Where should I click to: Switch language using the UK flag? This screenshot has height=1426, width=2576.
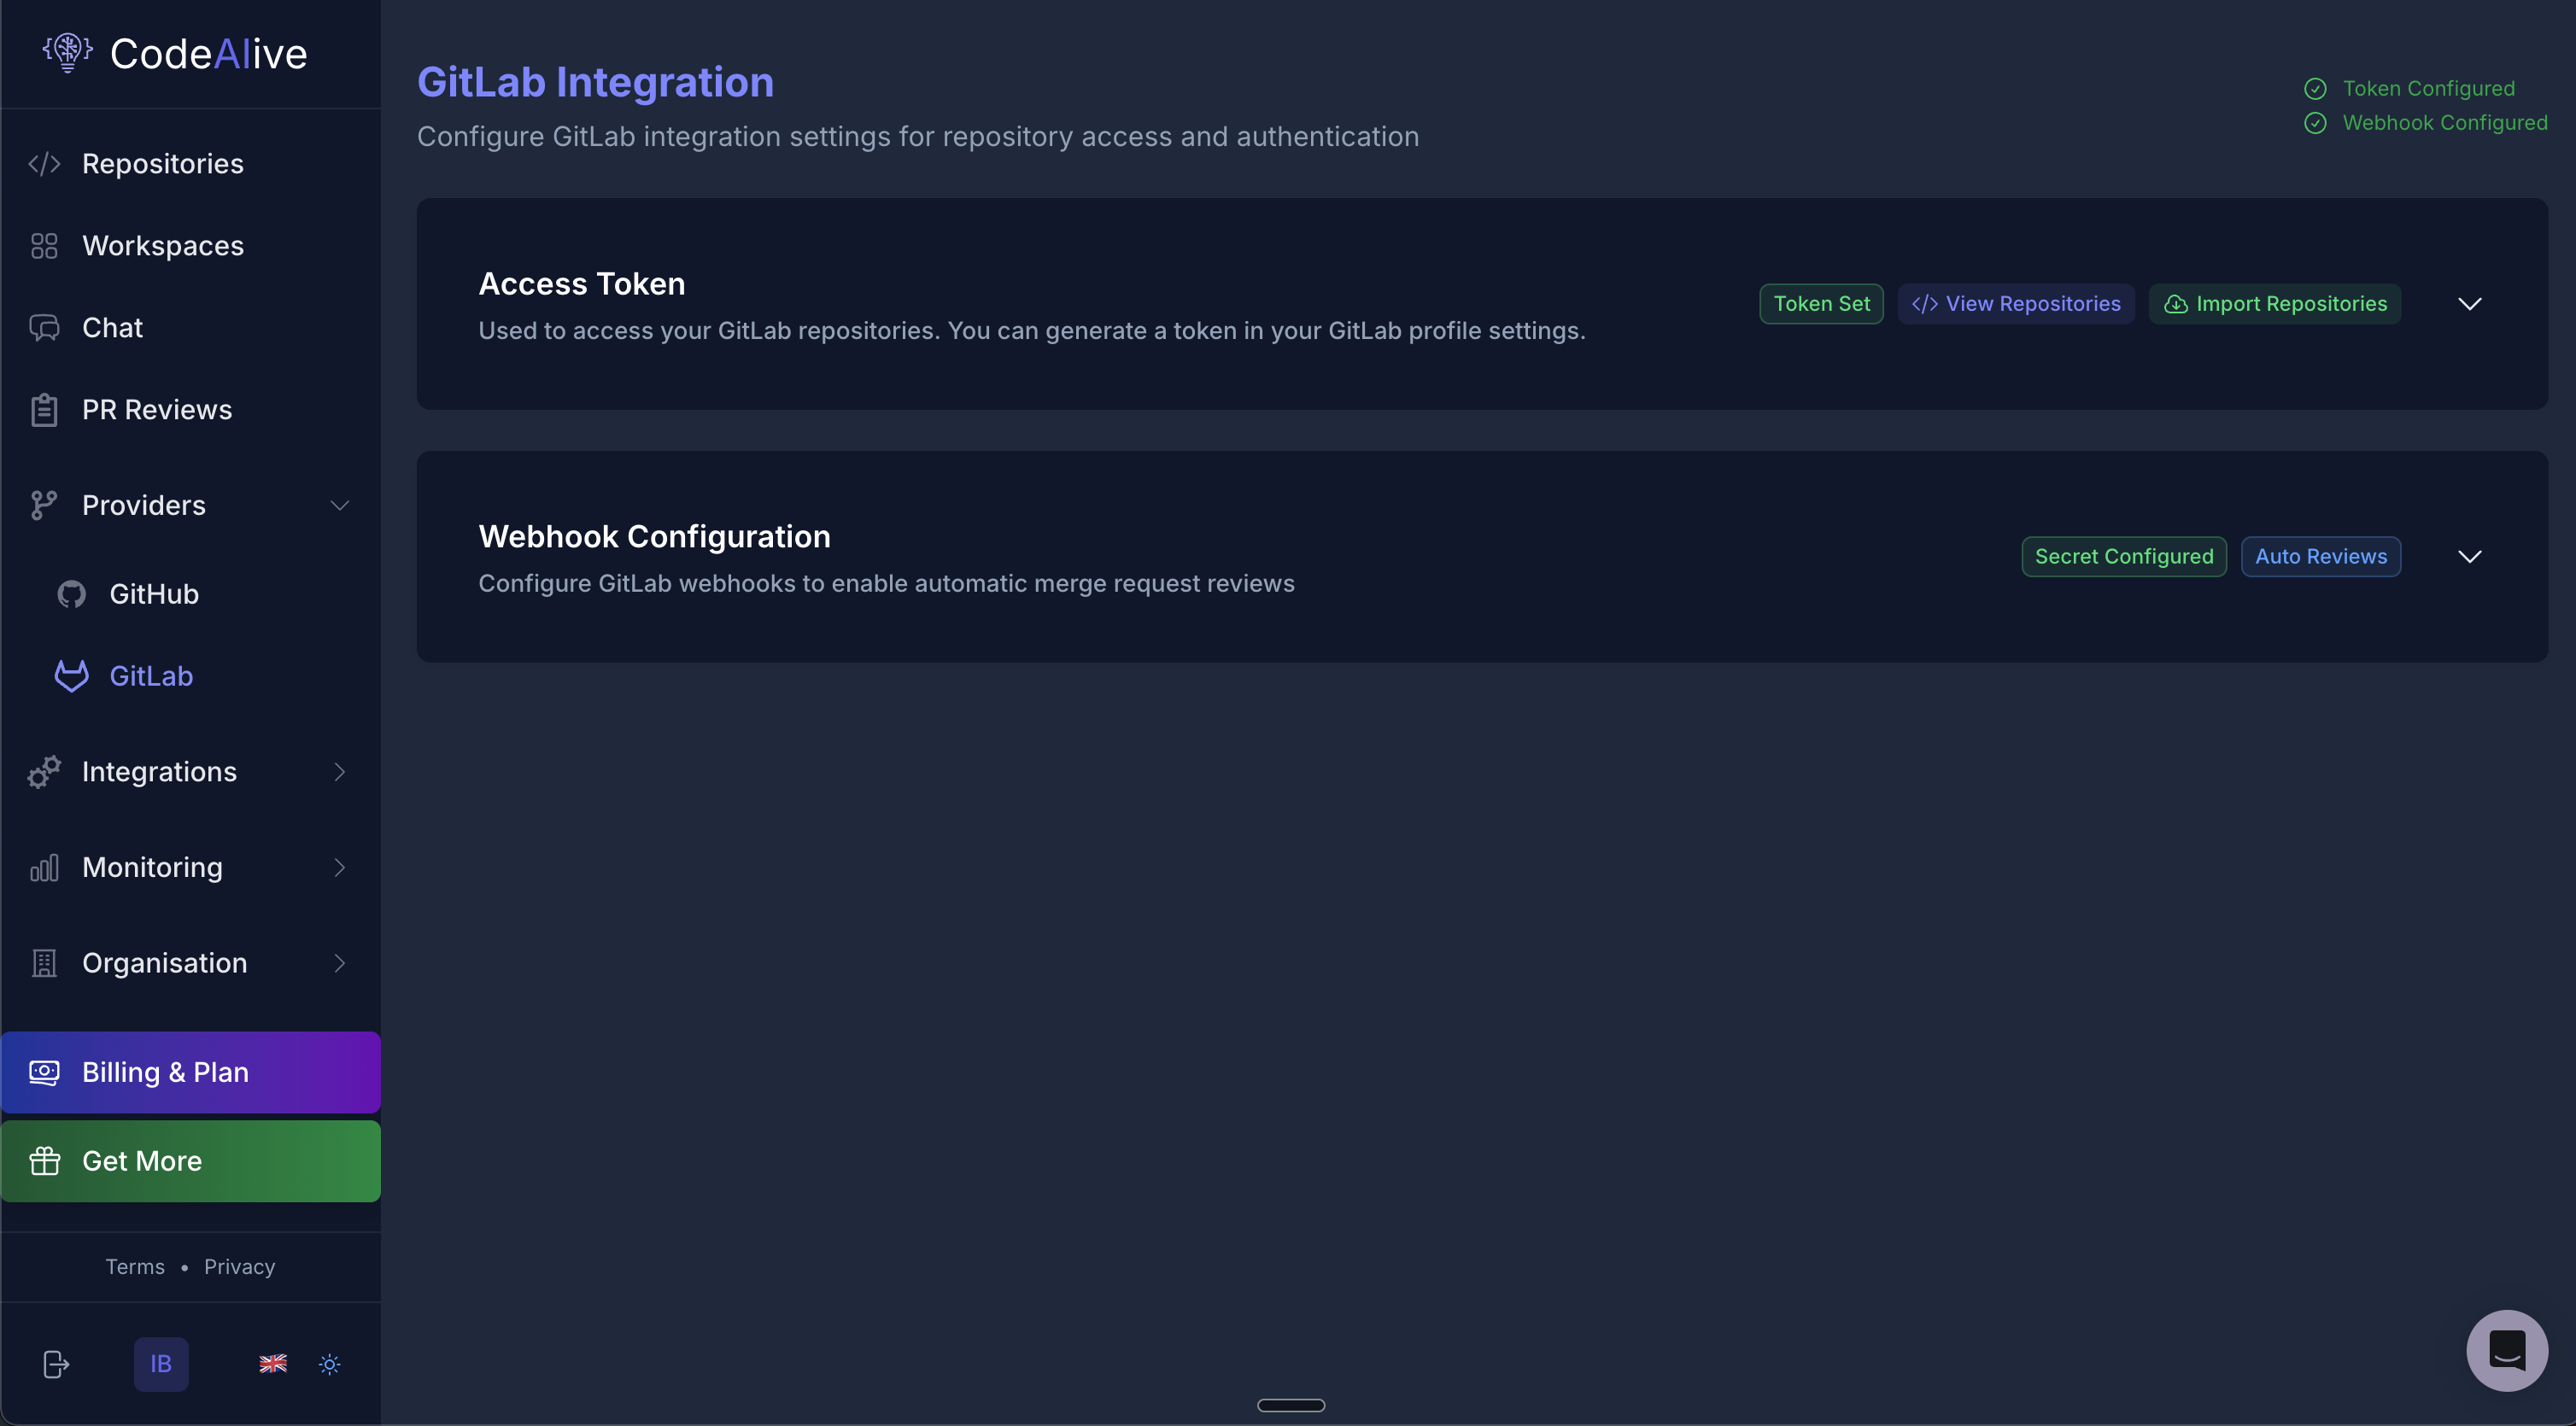[x=272, y=1364]
